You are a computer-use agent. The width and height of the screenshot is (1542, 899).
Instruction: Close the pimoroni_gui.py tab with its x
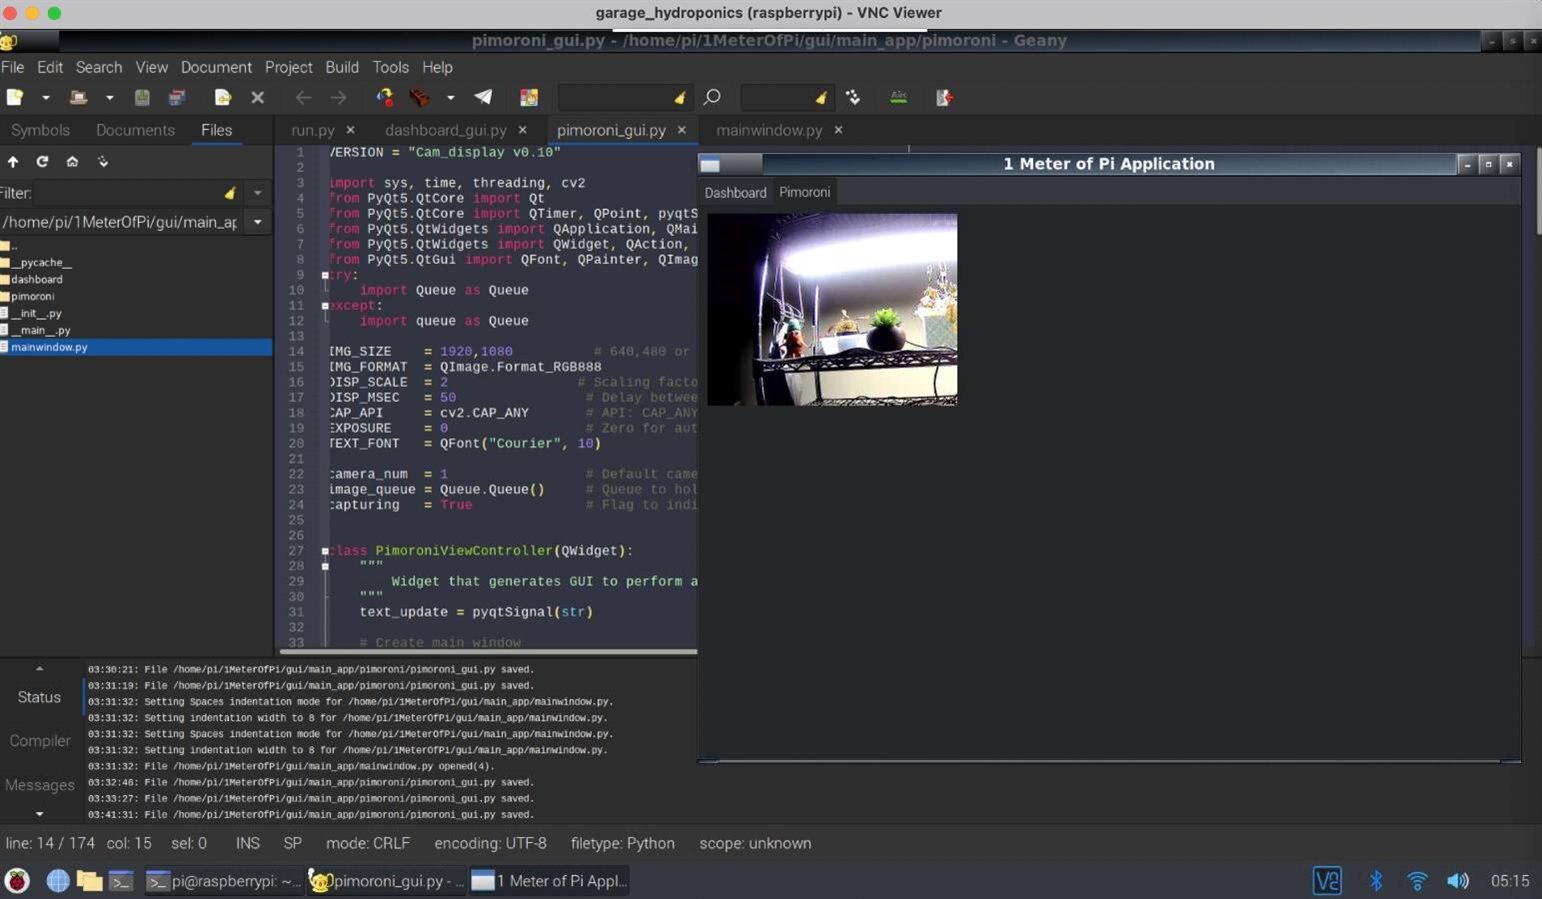[x=681, y=130]
